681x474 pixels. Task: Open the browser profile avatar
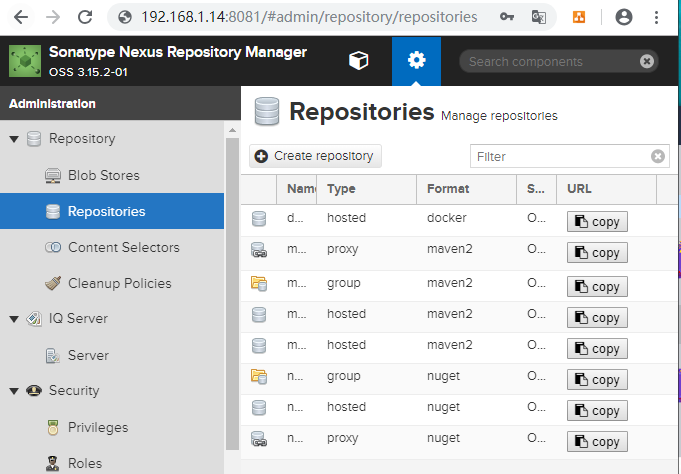coord(624,17)
